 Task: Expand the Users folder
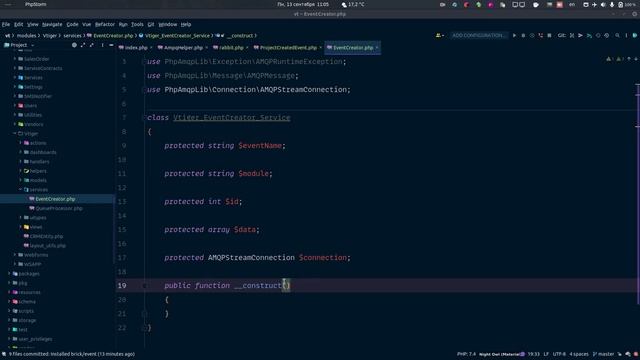pos(15,105)
